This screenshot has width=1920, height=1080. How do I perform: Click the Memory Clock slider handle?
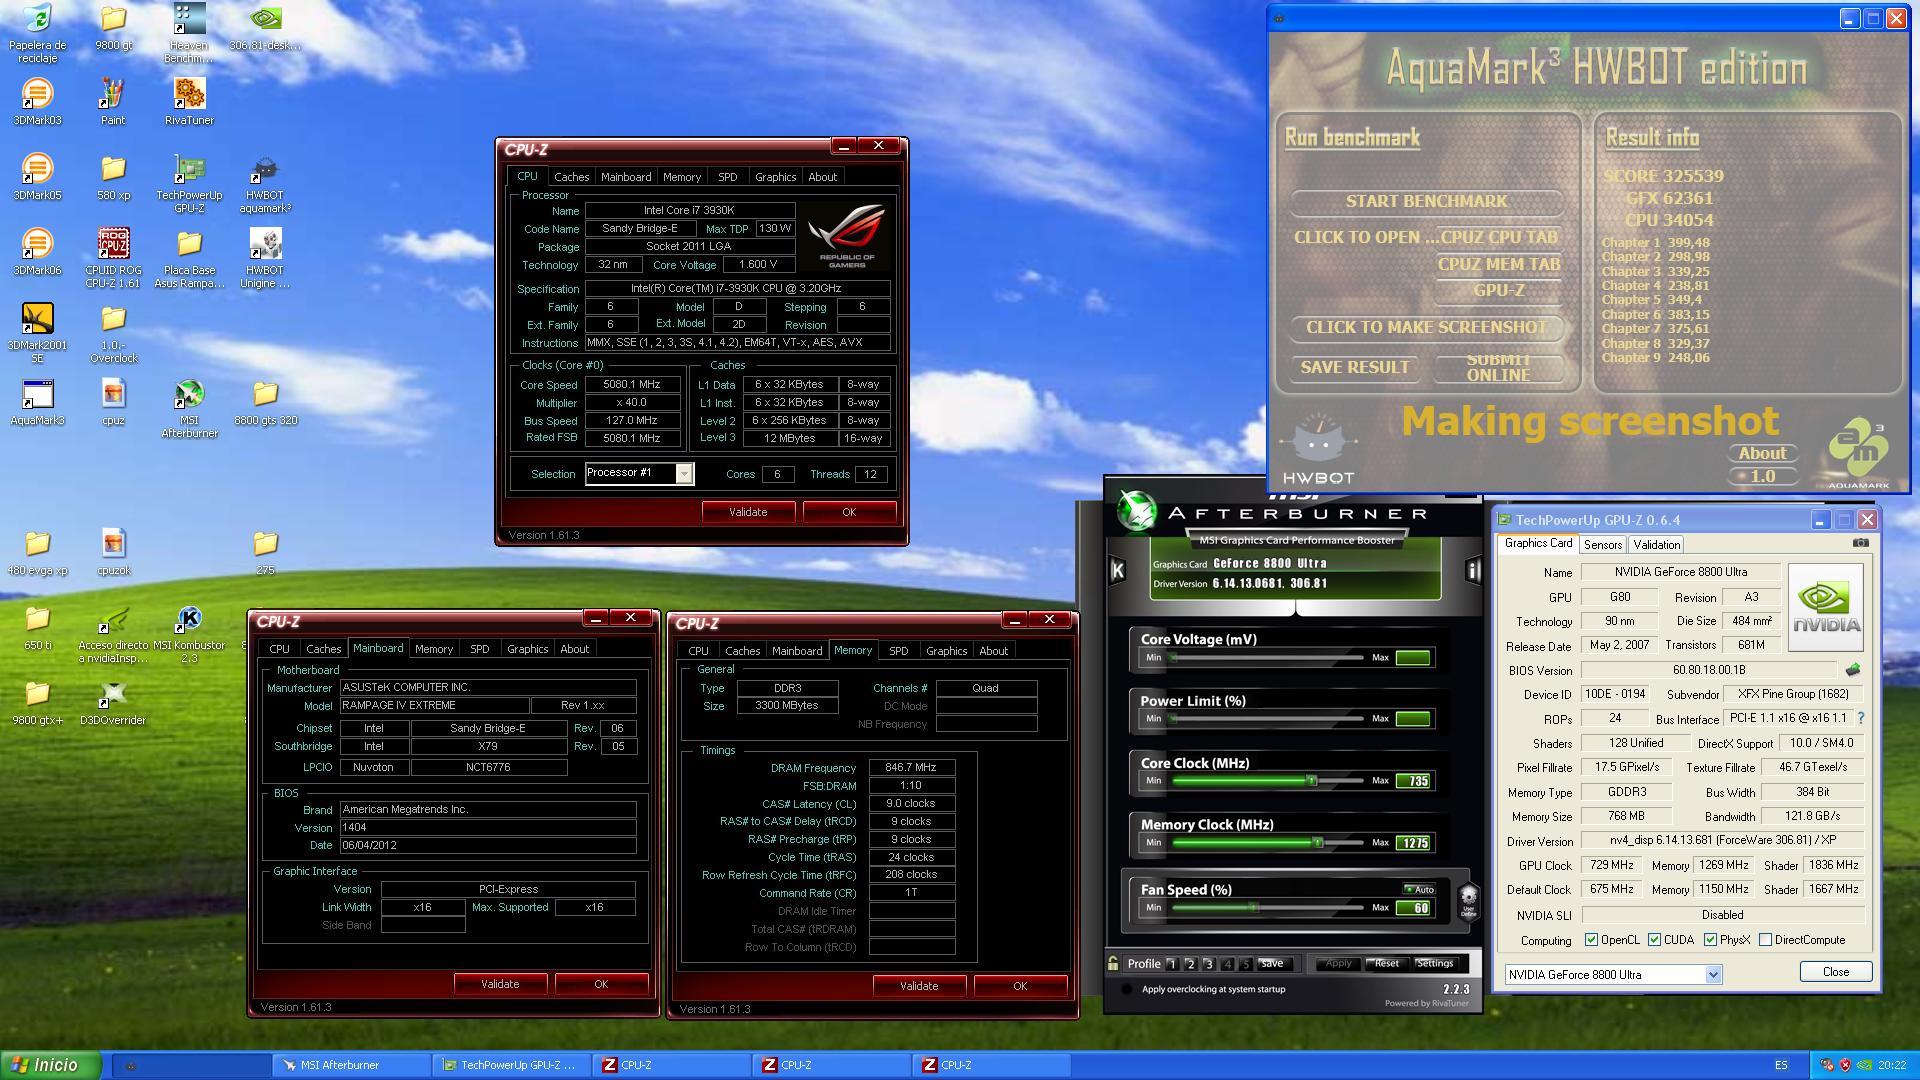pos(1317,842)
